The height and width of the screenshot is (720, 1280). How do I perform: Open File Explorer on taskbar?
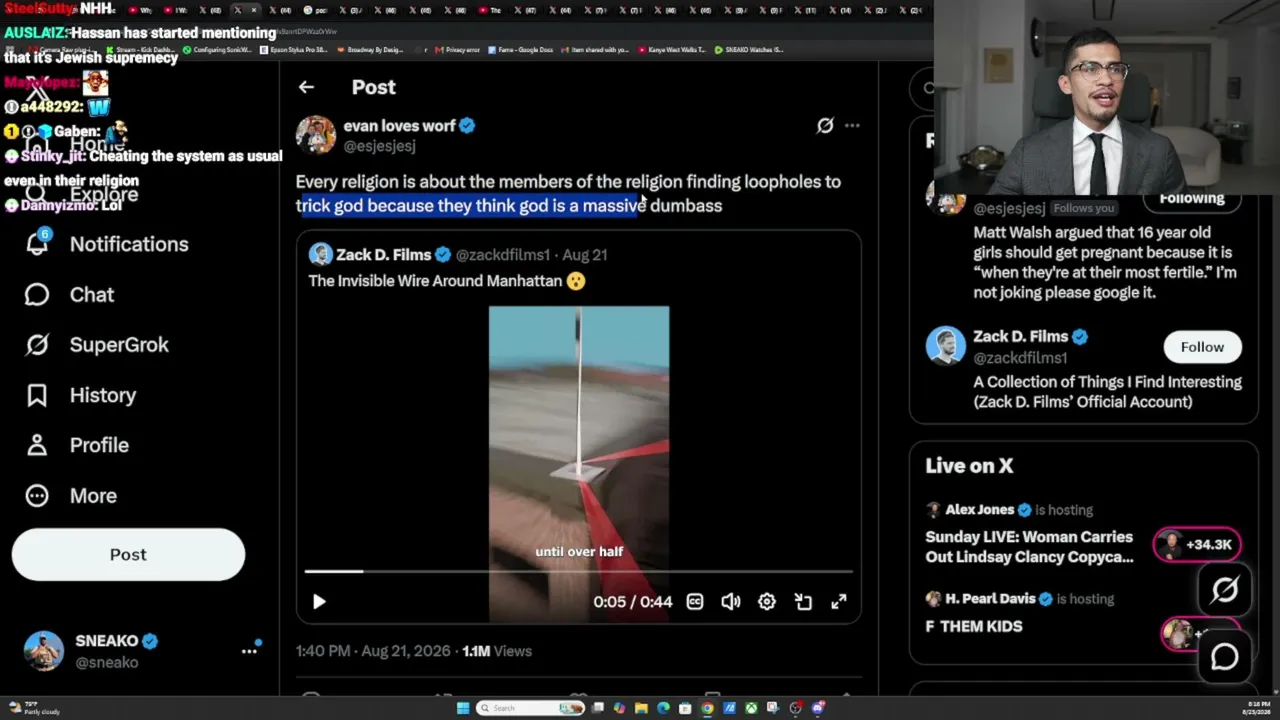point(641,708)
